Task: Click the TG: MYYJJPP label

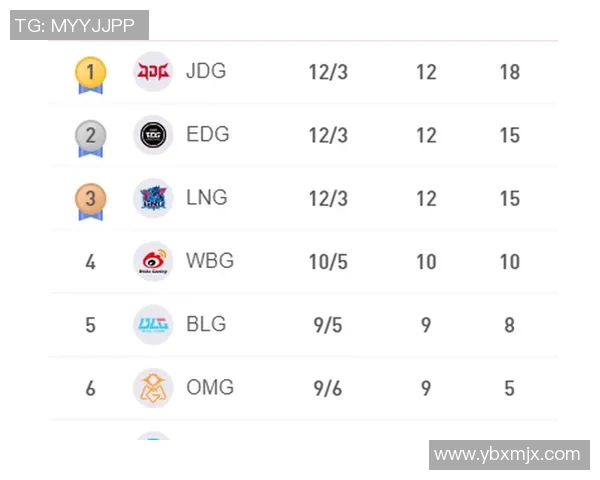Action: click(80, 25)
